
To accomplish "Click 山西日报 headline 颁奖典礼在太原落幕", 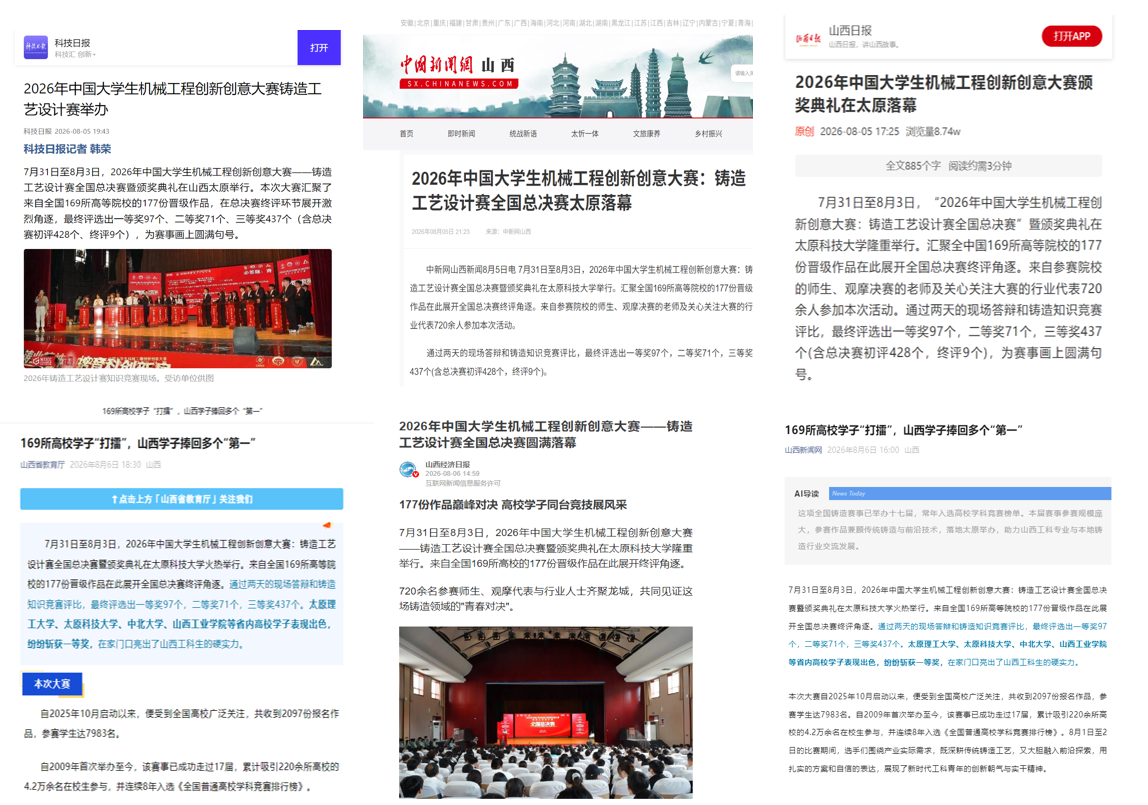I will (x=944, y=94).
